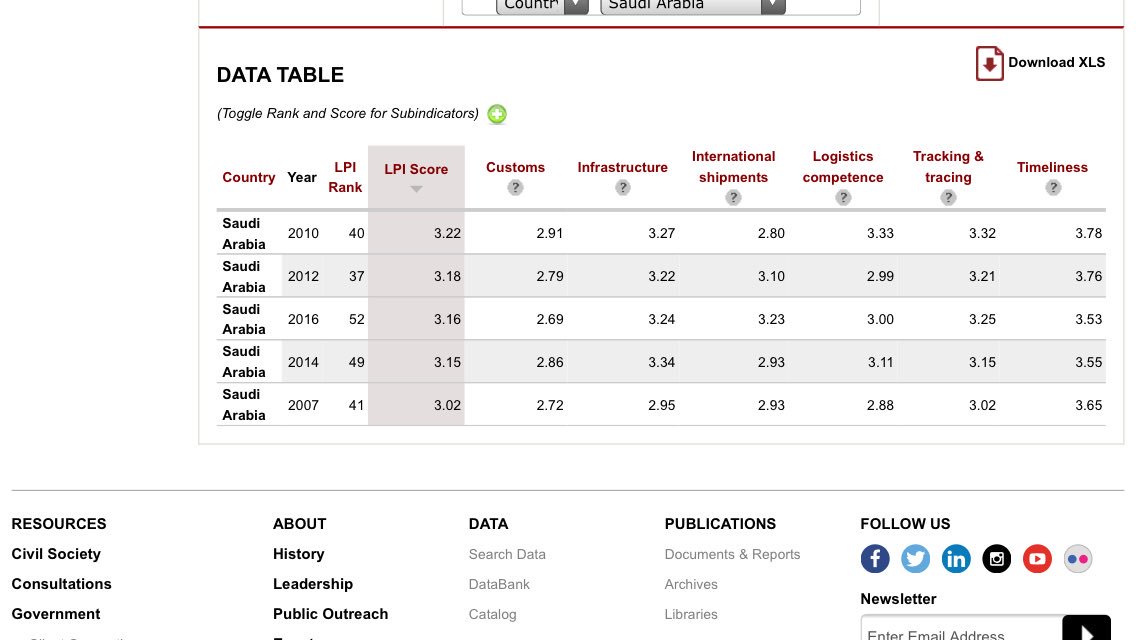Open help icon under Logistics competence

843,197
